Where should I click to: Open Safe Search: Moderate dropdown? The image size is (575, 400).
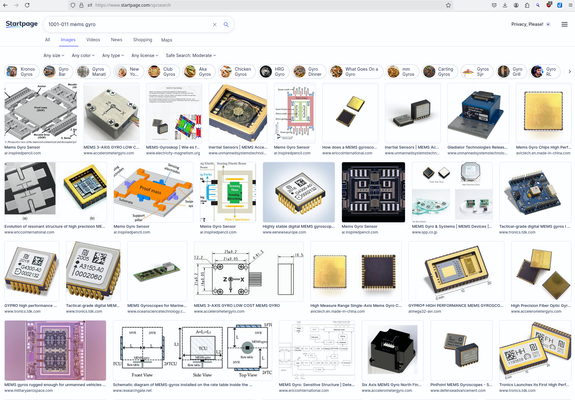point(191,55)
